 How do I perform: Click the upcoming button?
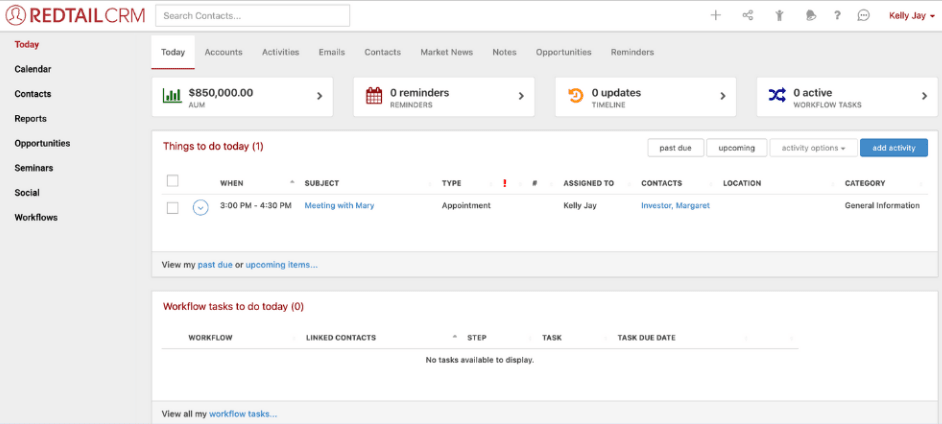pyautogui.click(x=736, y=148)
